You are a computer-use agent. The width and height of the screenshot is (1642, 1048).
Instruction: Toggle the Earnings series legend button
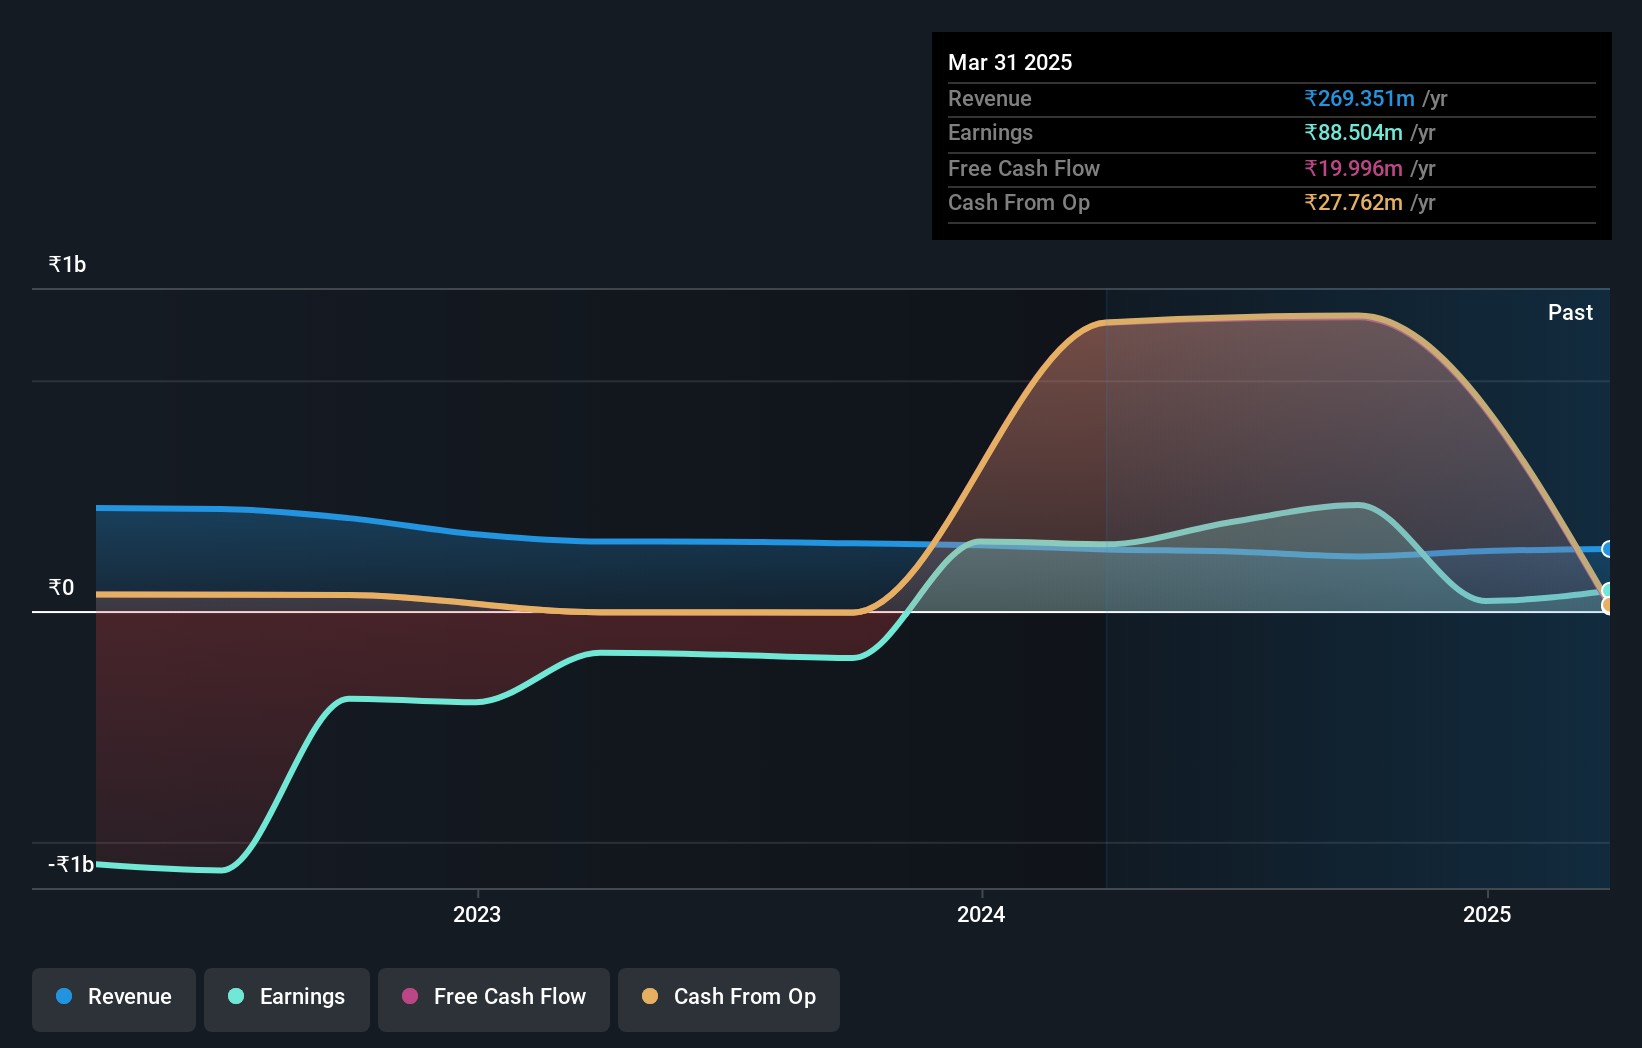pyautogui.click(x=287, y=999)
